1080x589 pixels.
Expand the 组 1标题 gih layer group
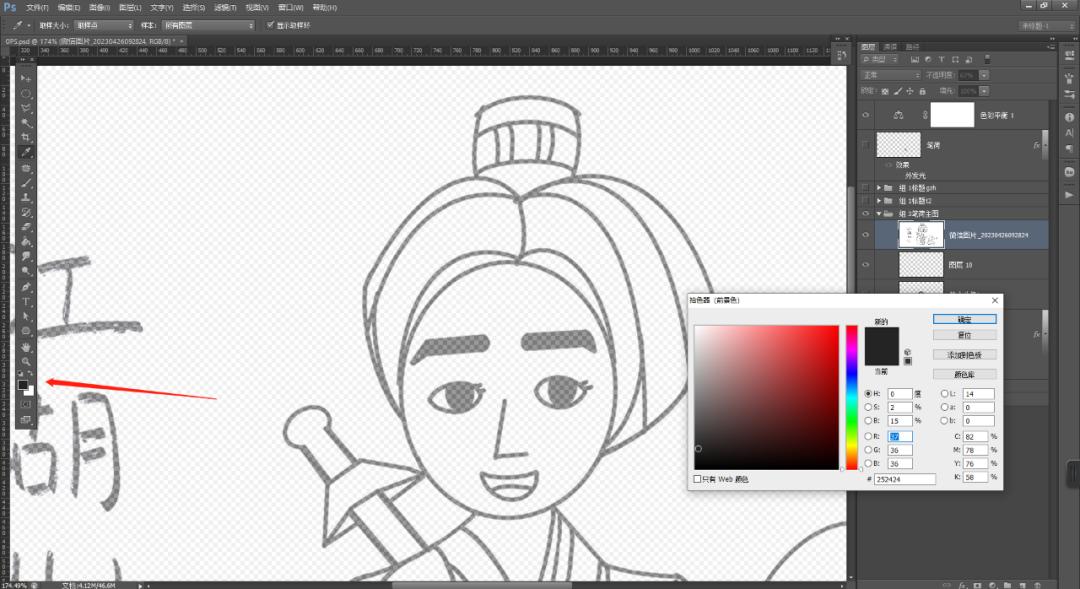click(x=879, y=187)
